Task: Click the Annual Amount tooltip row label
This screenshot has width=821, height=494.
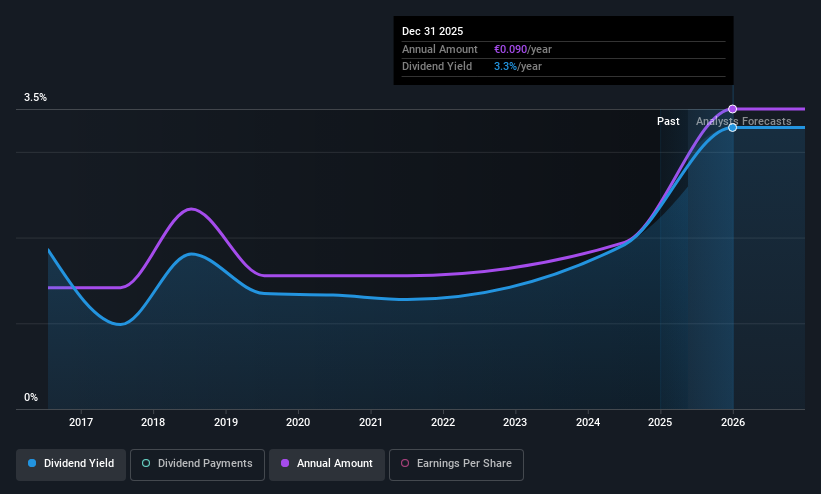Action: tap(440, 49)
